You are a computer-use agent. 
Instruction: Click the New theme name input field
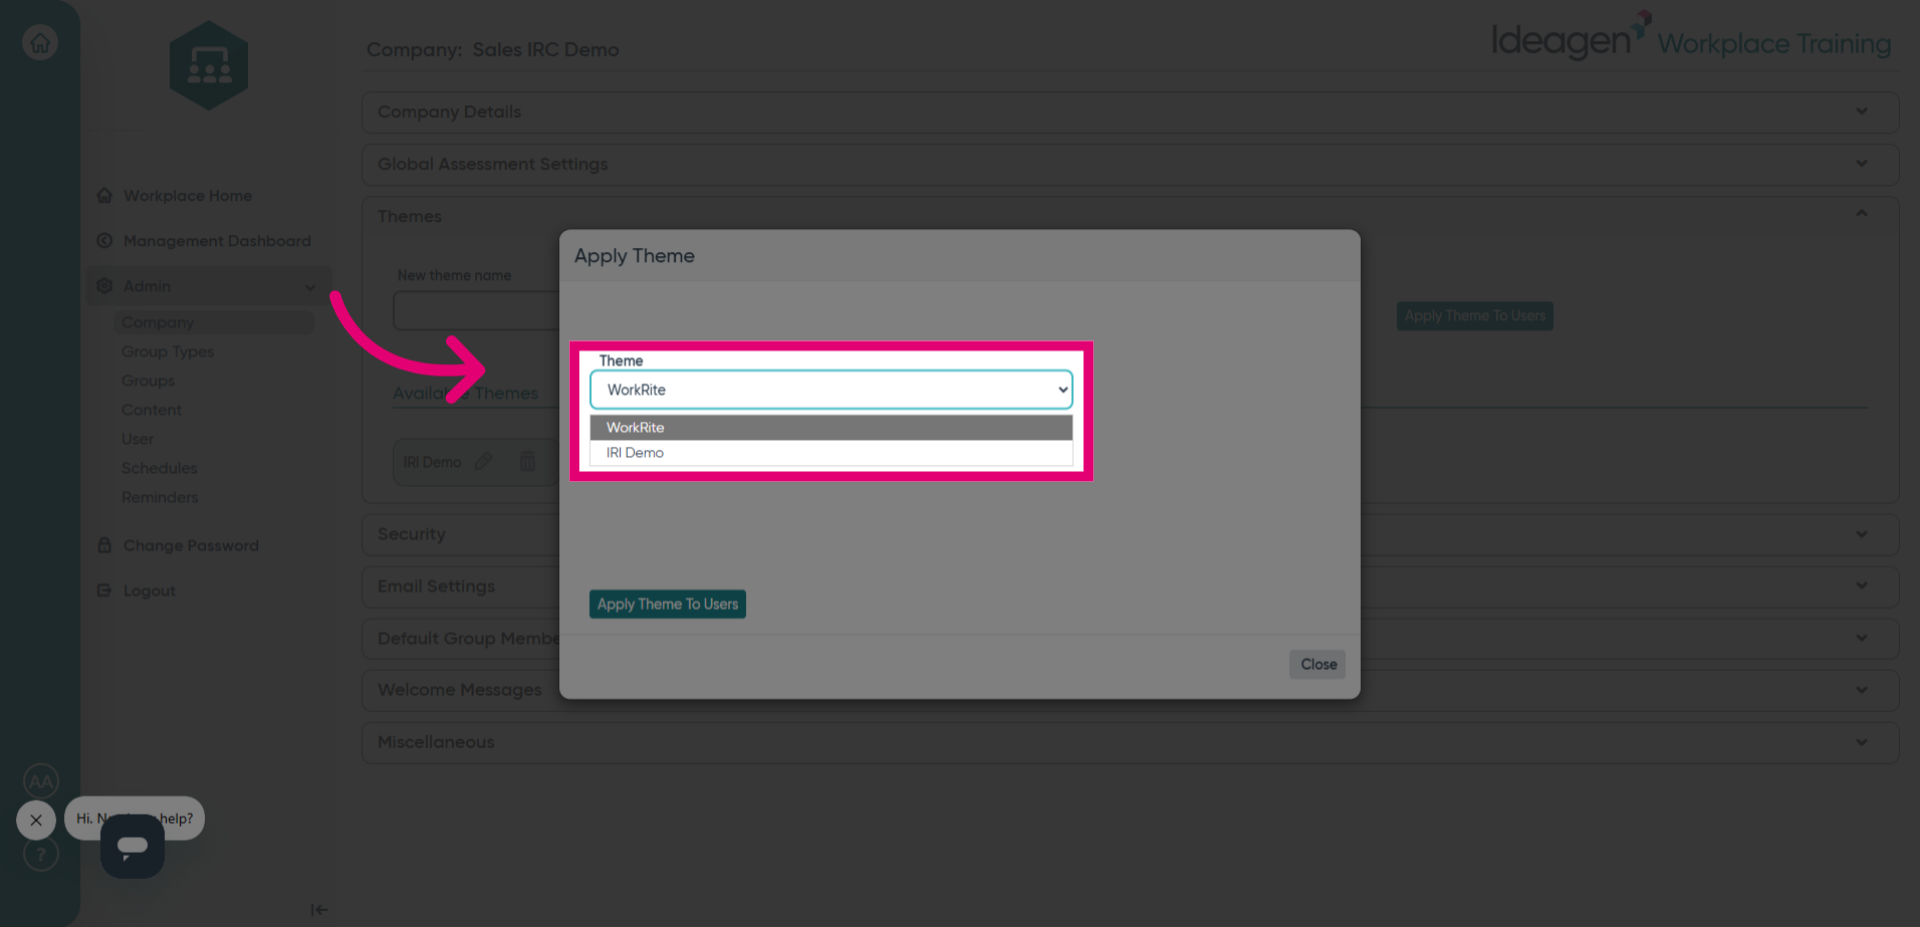tap(477, 311)
